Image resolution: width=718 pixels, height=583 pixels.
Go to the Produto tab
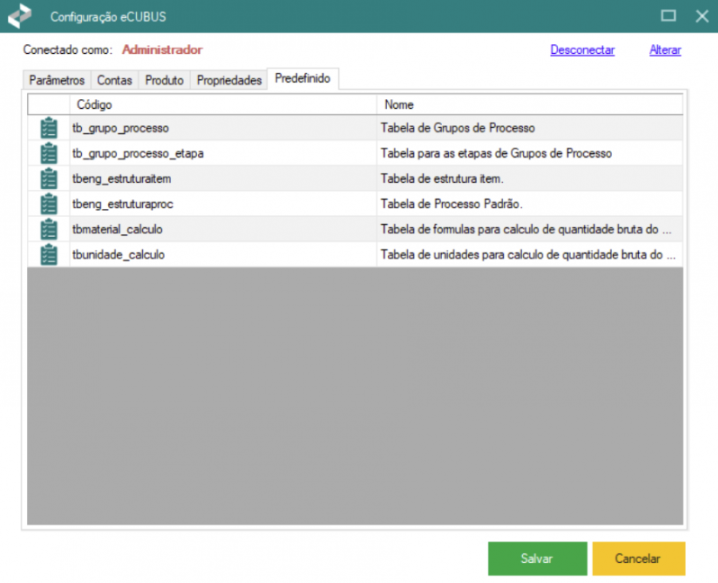(x=164, y=80)
